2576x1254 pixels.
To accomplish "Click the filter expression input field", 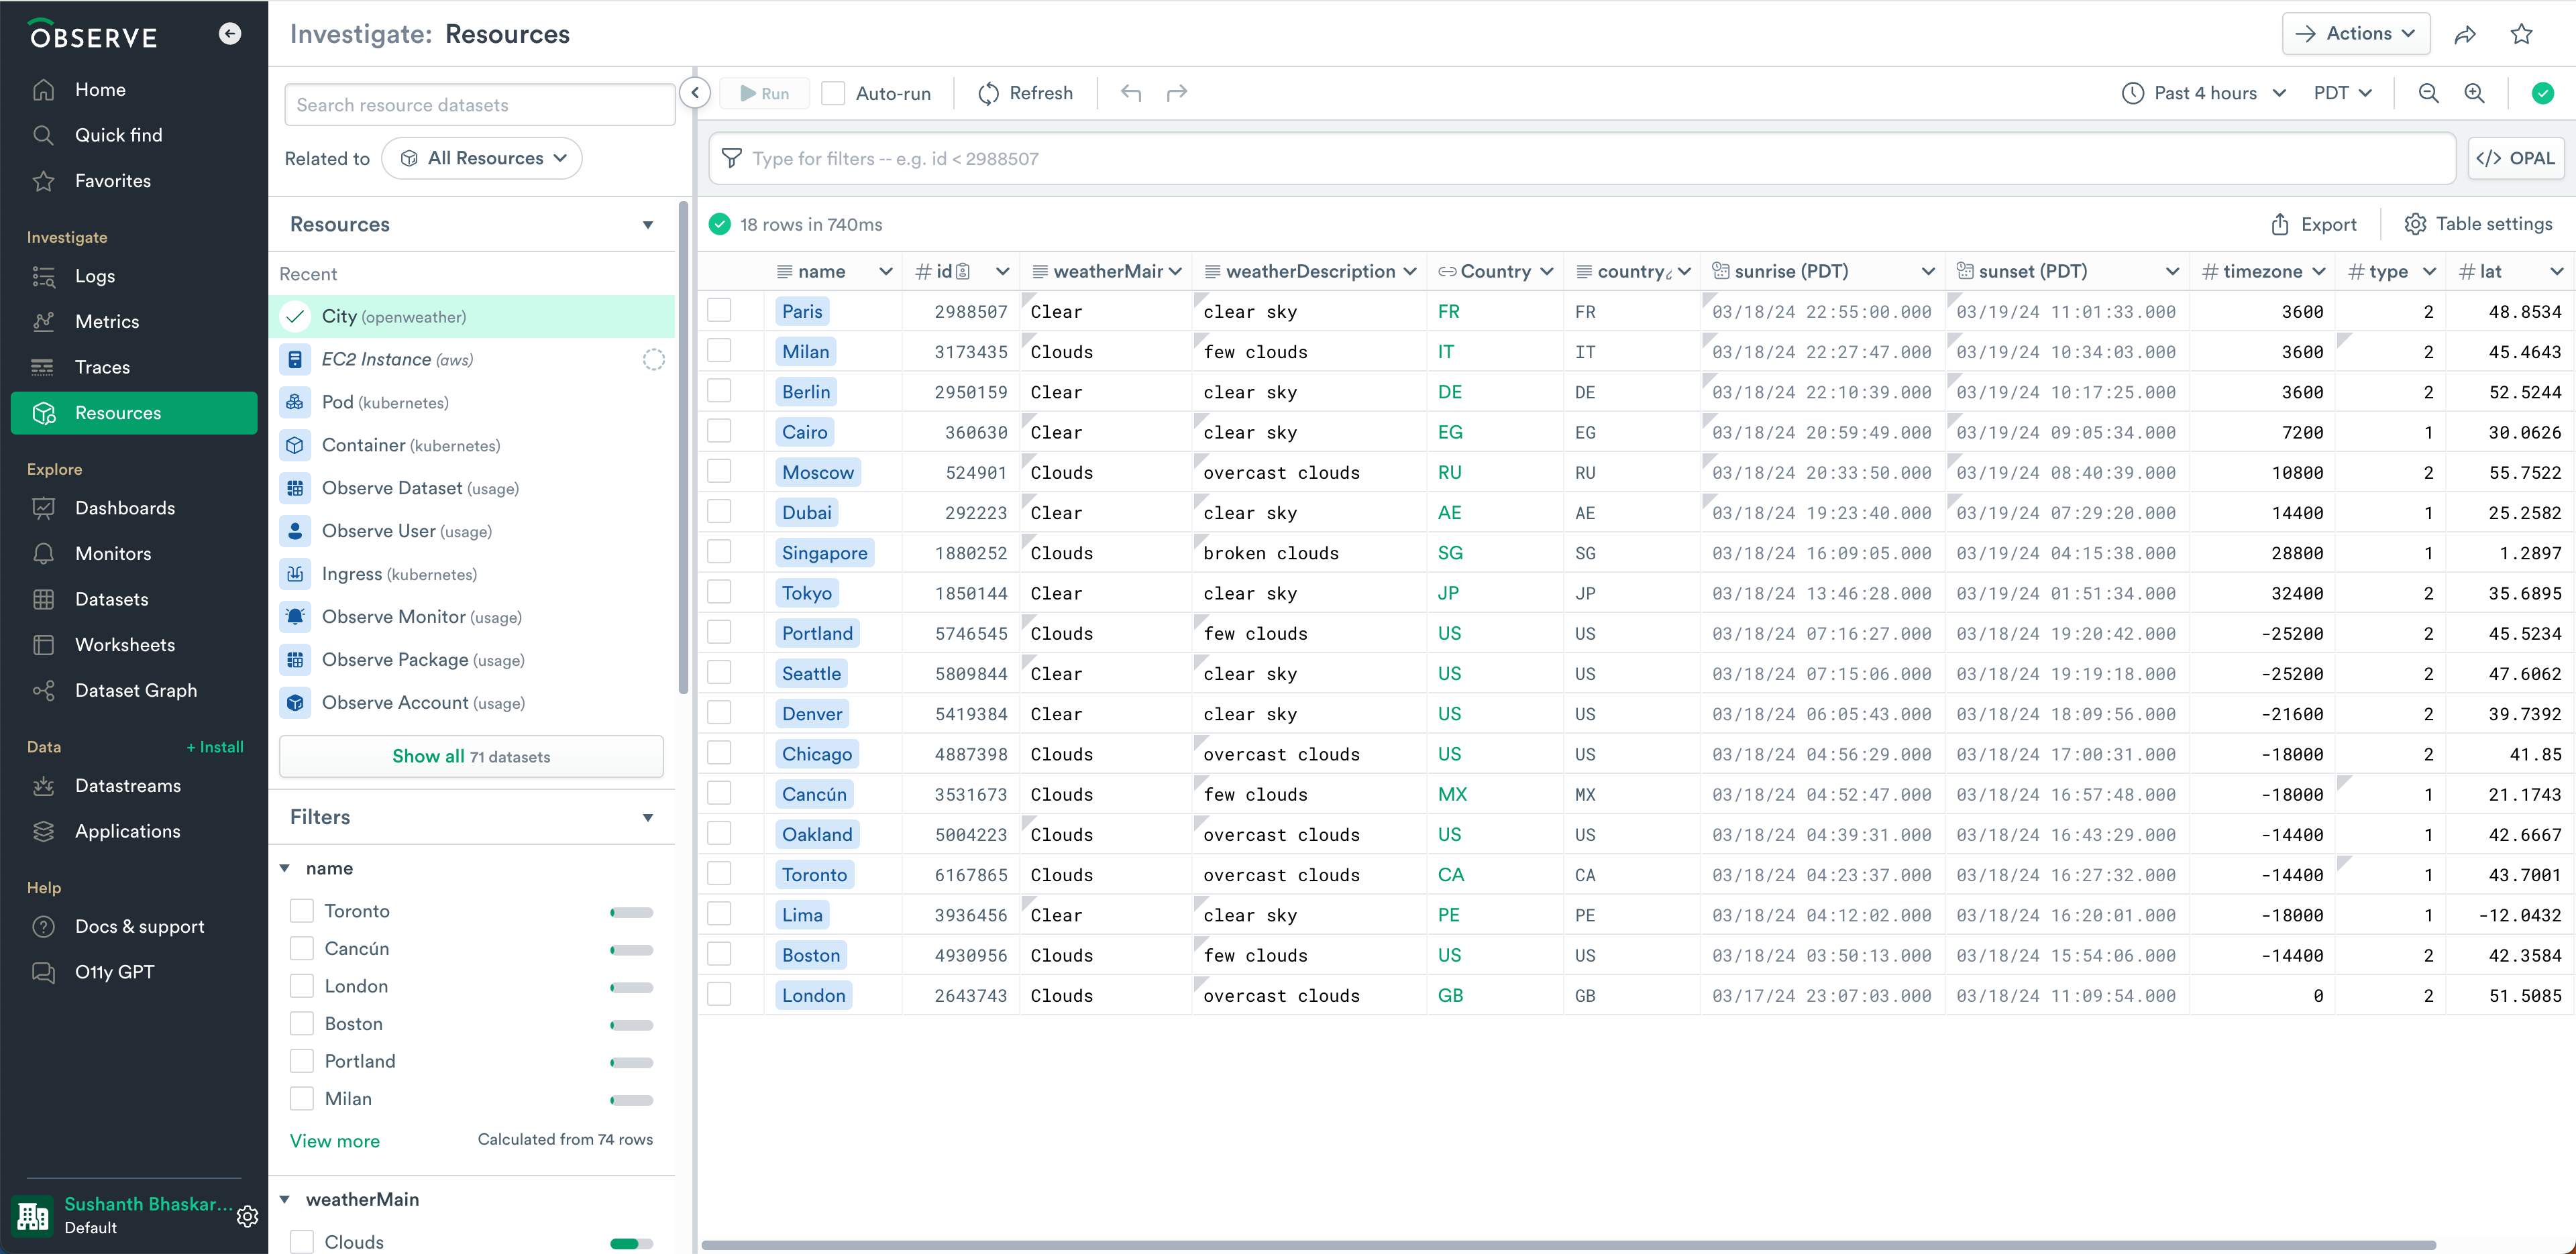I will 1580,158.
